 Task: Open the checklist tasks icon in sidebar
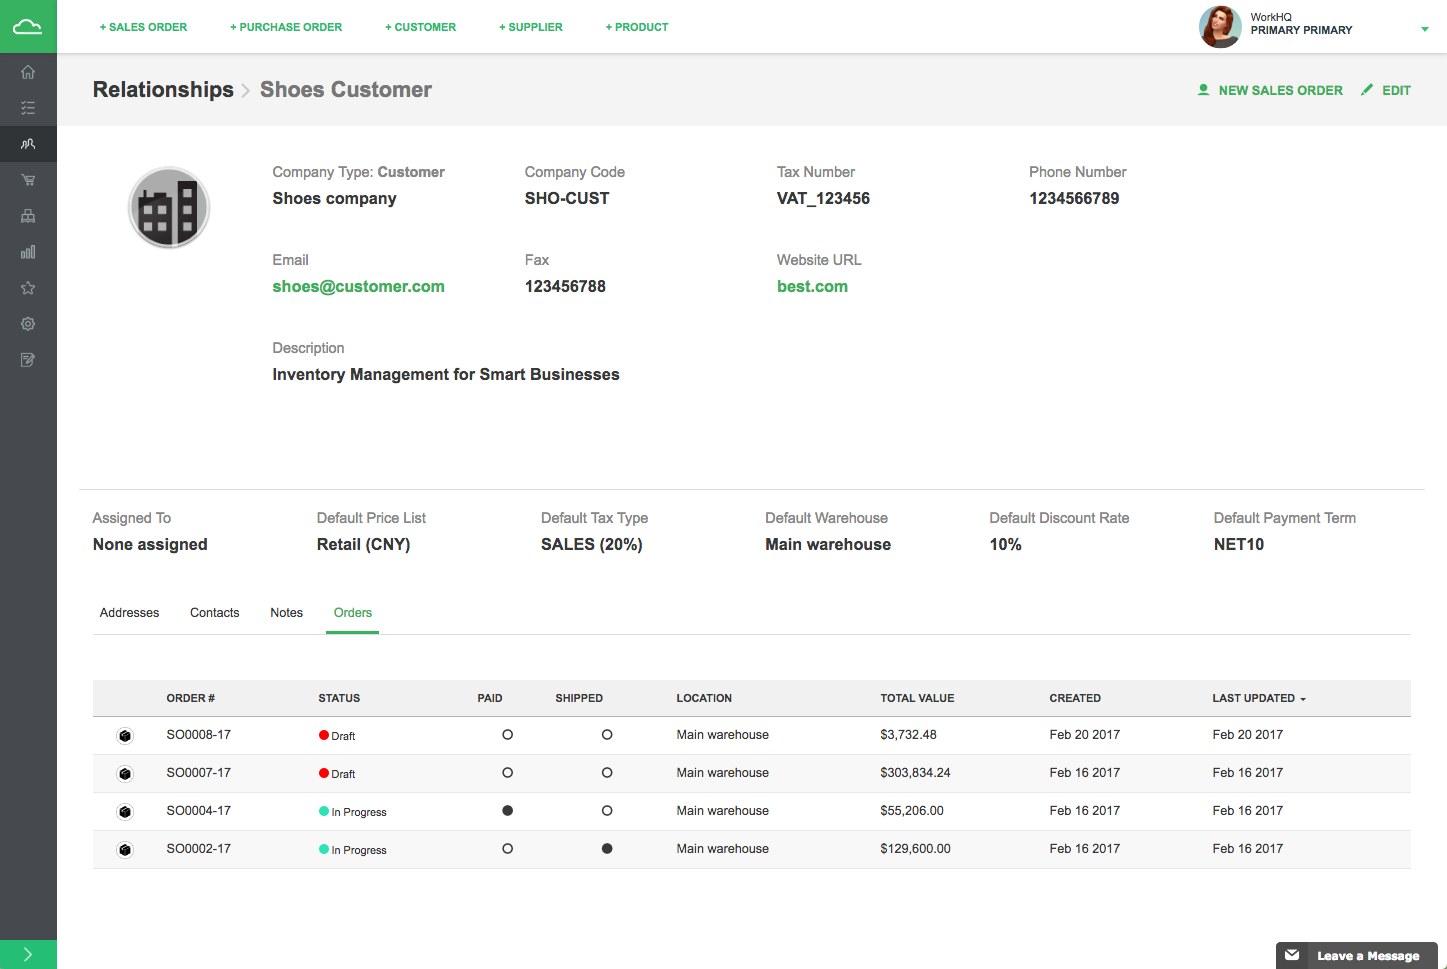pyautogui.click(x=28, y=108)
